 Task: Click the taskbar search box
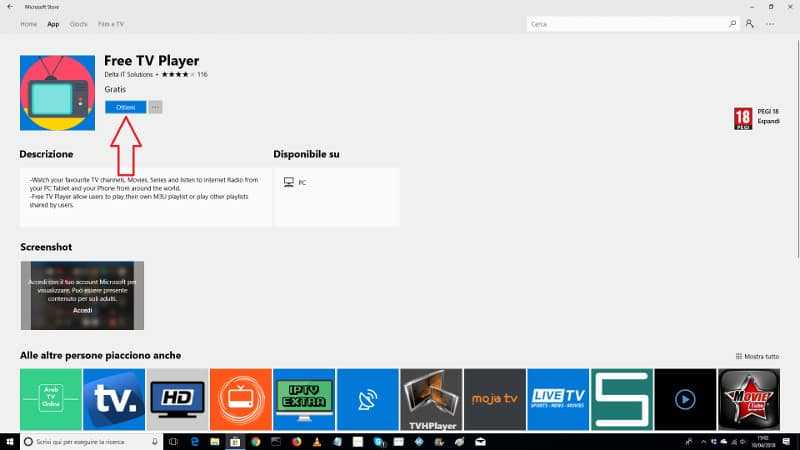(91, 442)
